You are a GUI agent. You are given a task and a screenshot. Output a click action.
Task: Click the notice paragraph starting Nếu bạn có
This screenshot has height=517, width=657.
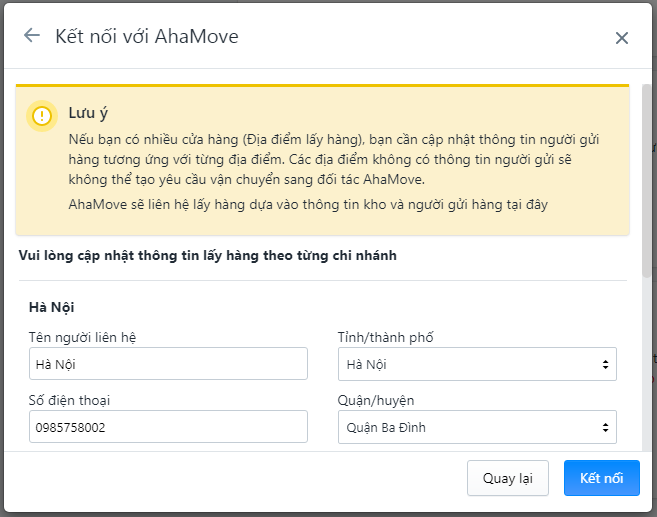(334, 159)
